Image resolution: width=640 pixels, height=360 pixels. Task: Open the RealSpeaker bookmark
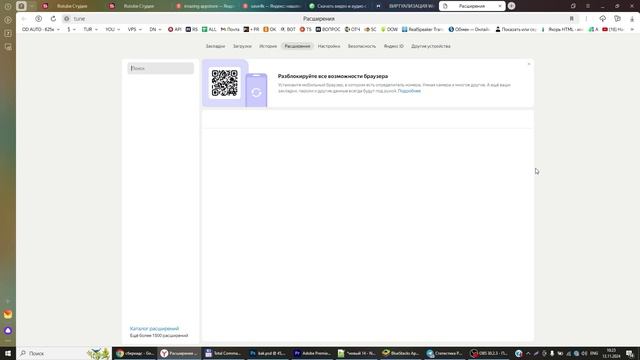(422, 29)
